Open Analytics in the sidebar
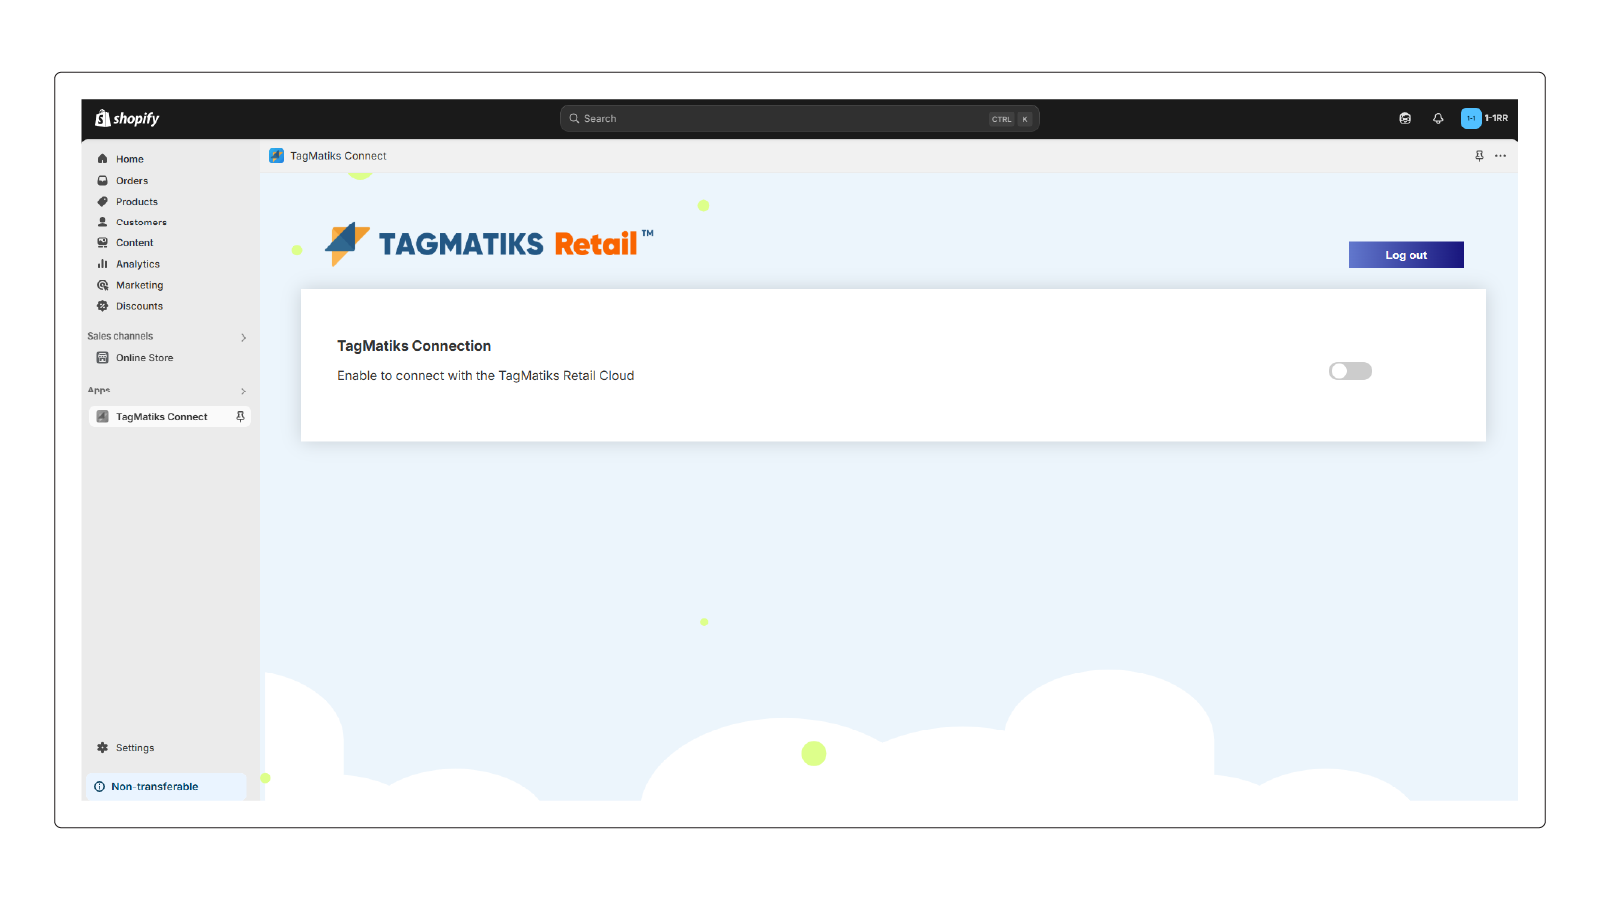Image resolution: width=1600 pixels, height=900 pixels. 137,264
